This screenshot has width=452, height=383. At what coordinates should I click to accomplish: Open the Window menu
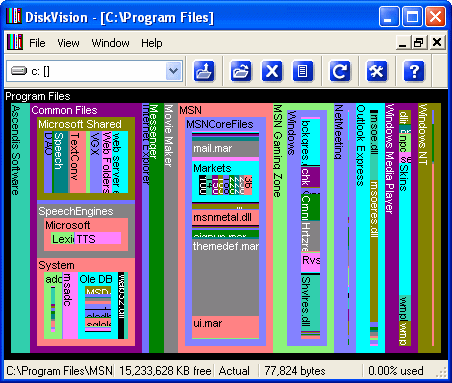(110, 43)
